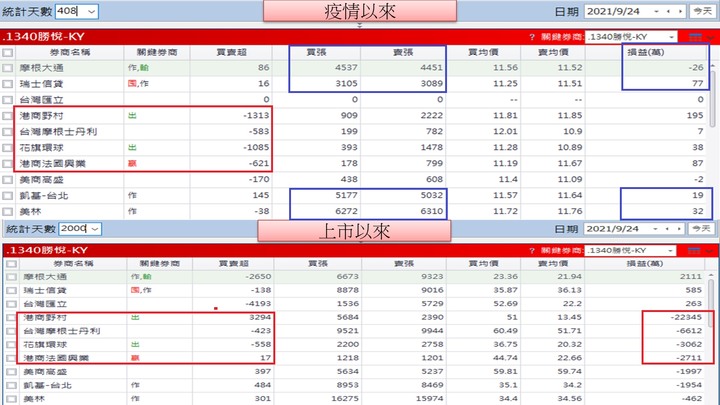This screenshot has width=720, height=405.
Task: Sort by 賣均價 column in 2000-day panel
Action: tap(553, 264)
